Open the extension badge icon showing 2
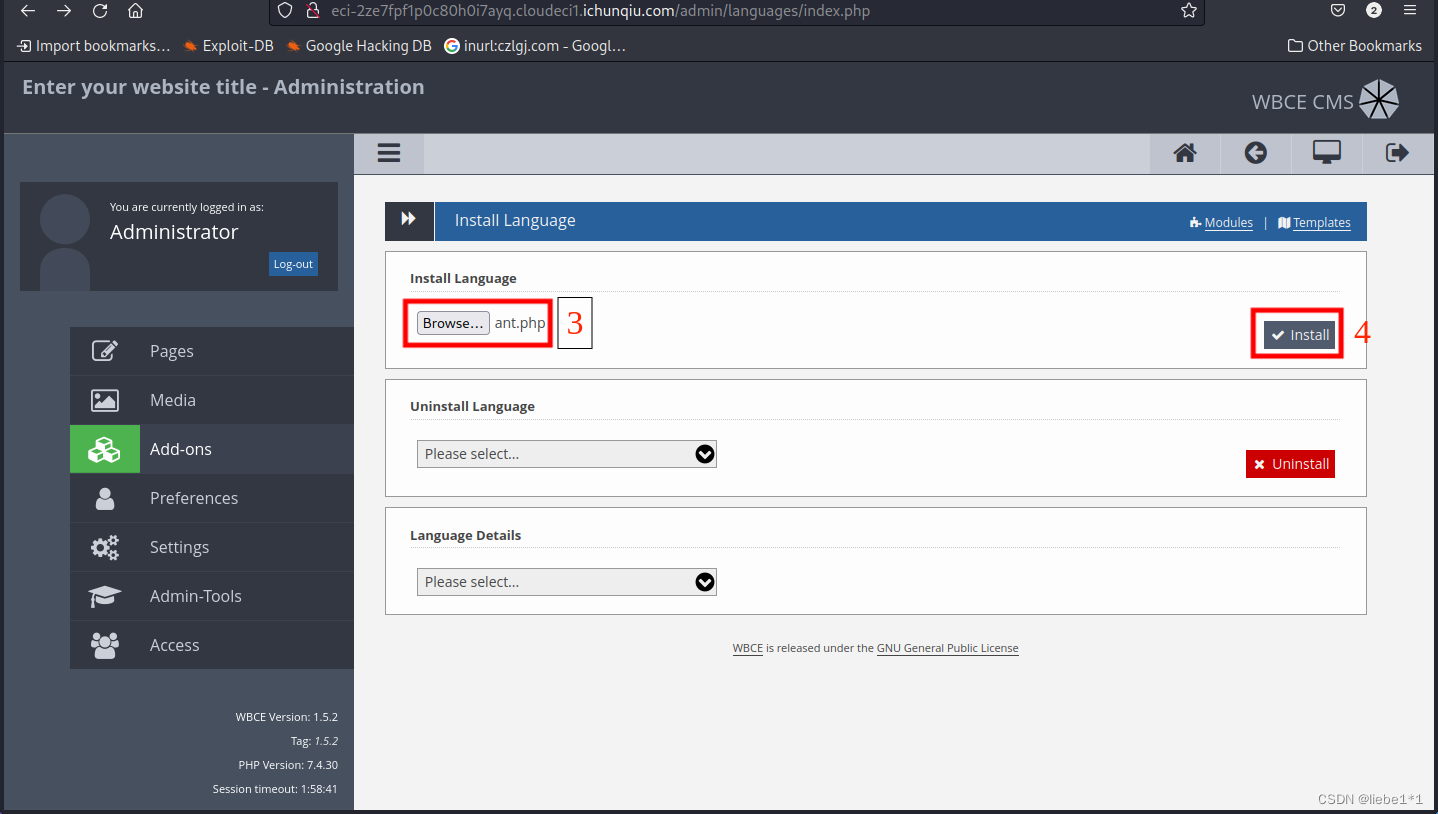The image size is (1438, 814). tap(1374, 11)
